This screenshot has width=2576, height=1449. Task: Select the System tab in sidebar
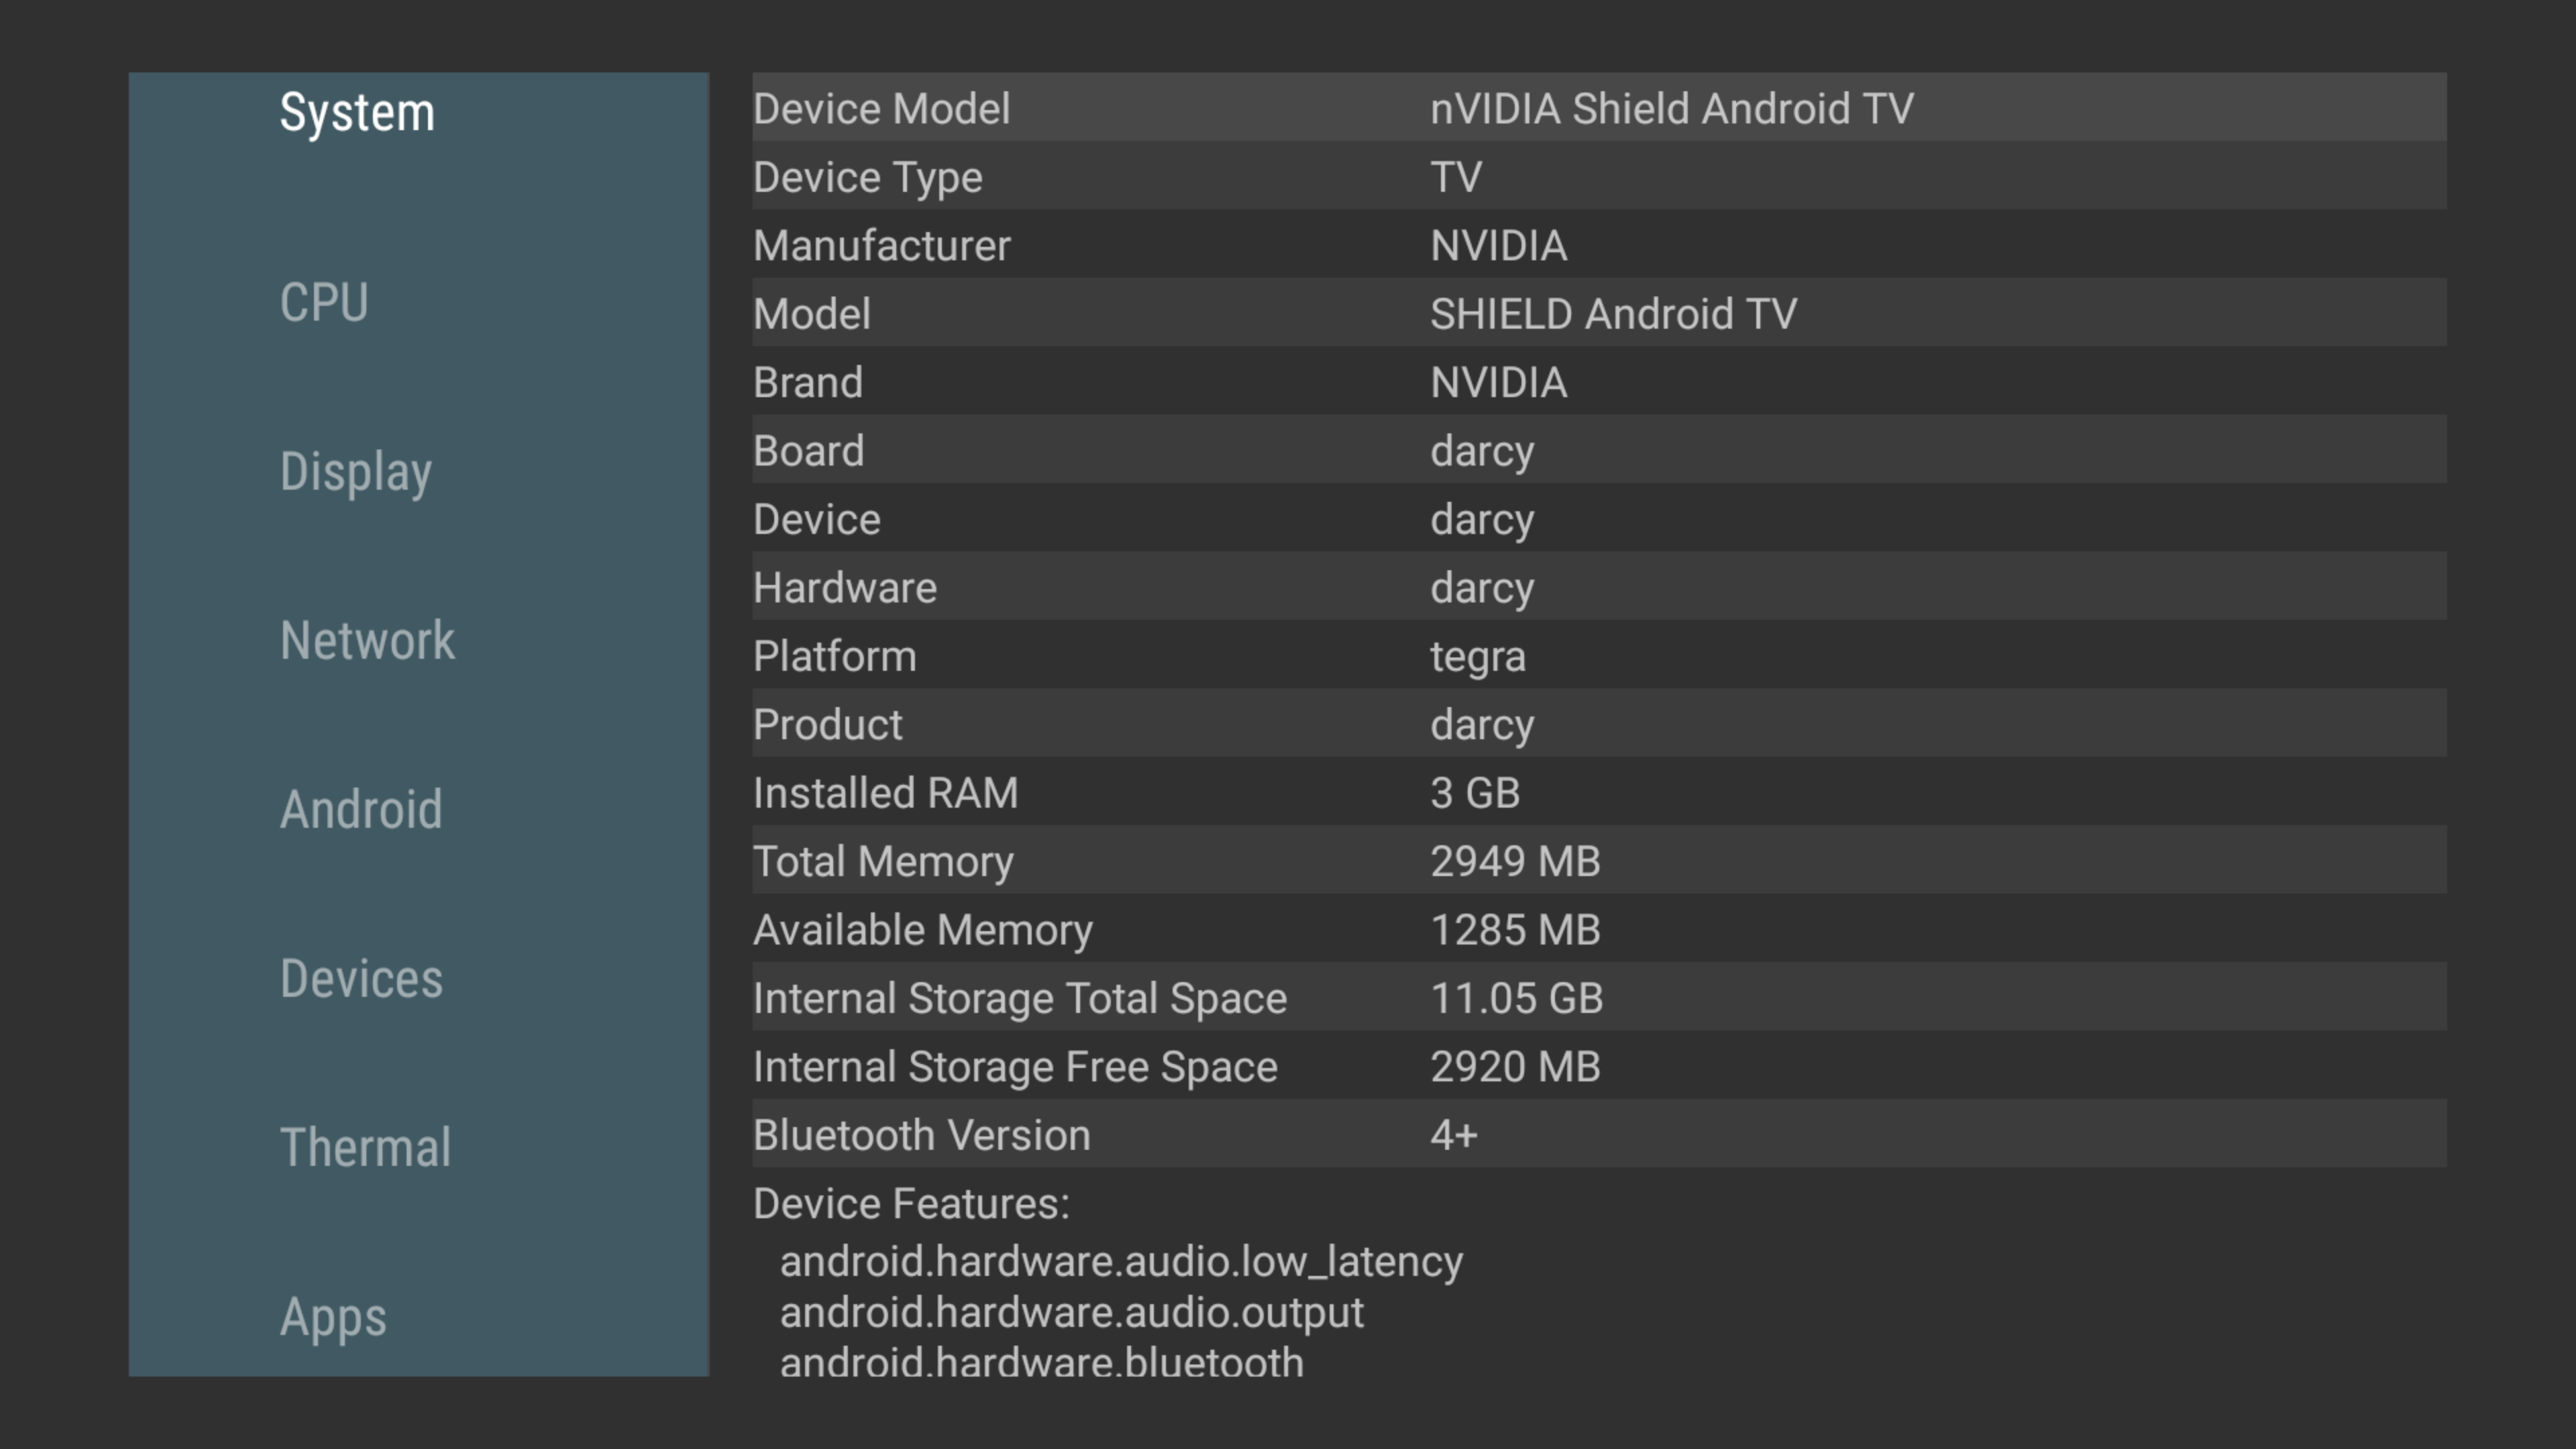click(x=357, y=112)
